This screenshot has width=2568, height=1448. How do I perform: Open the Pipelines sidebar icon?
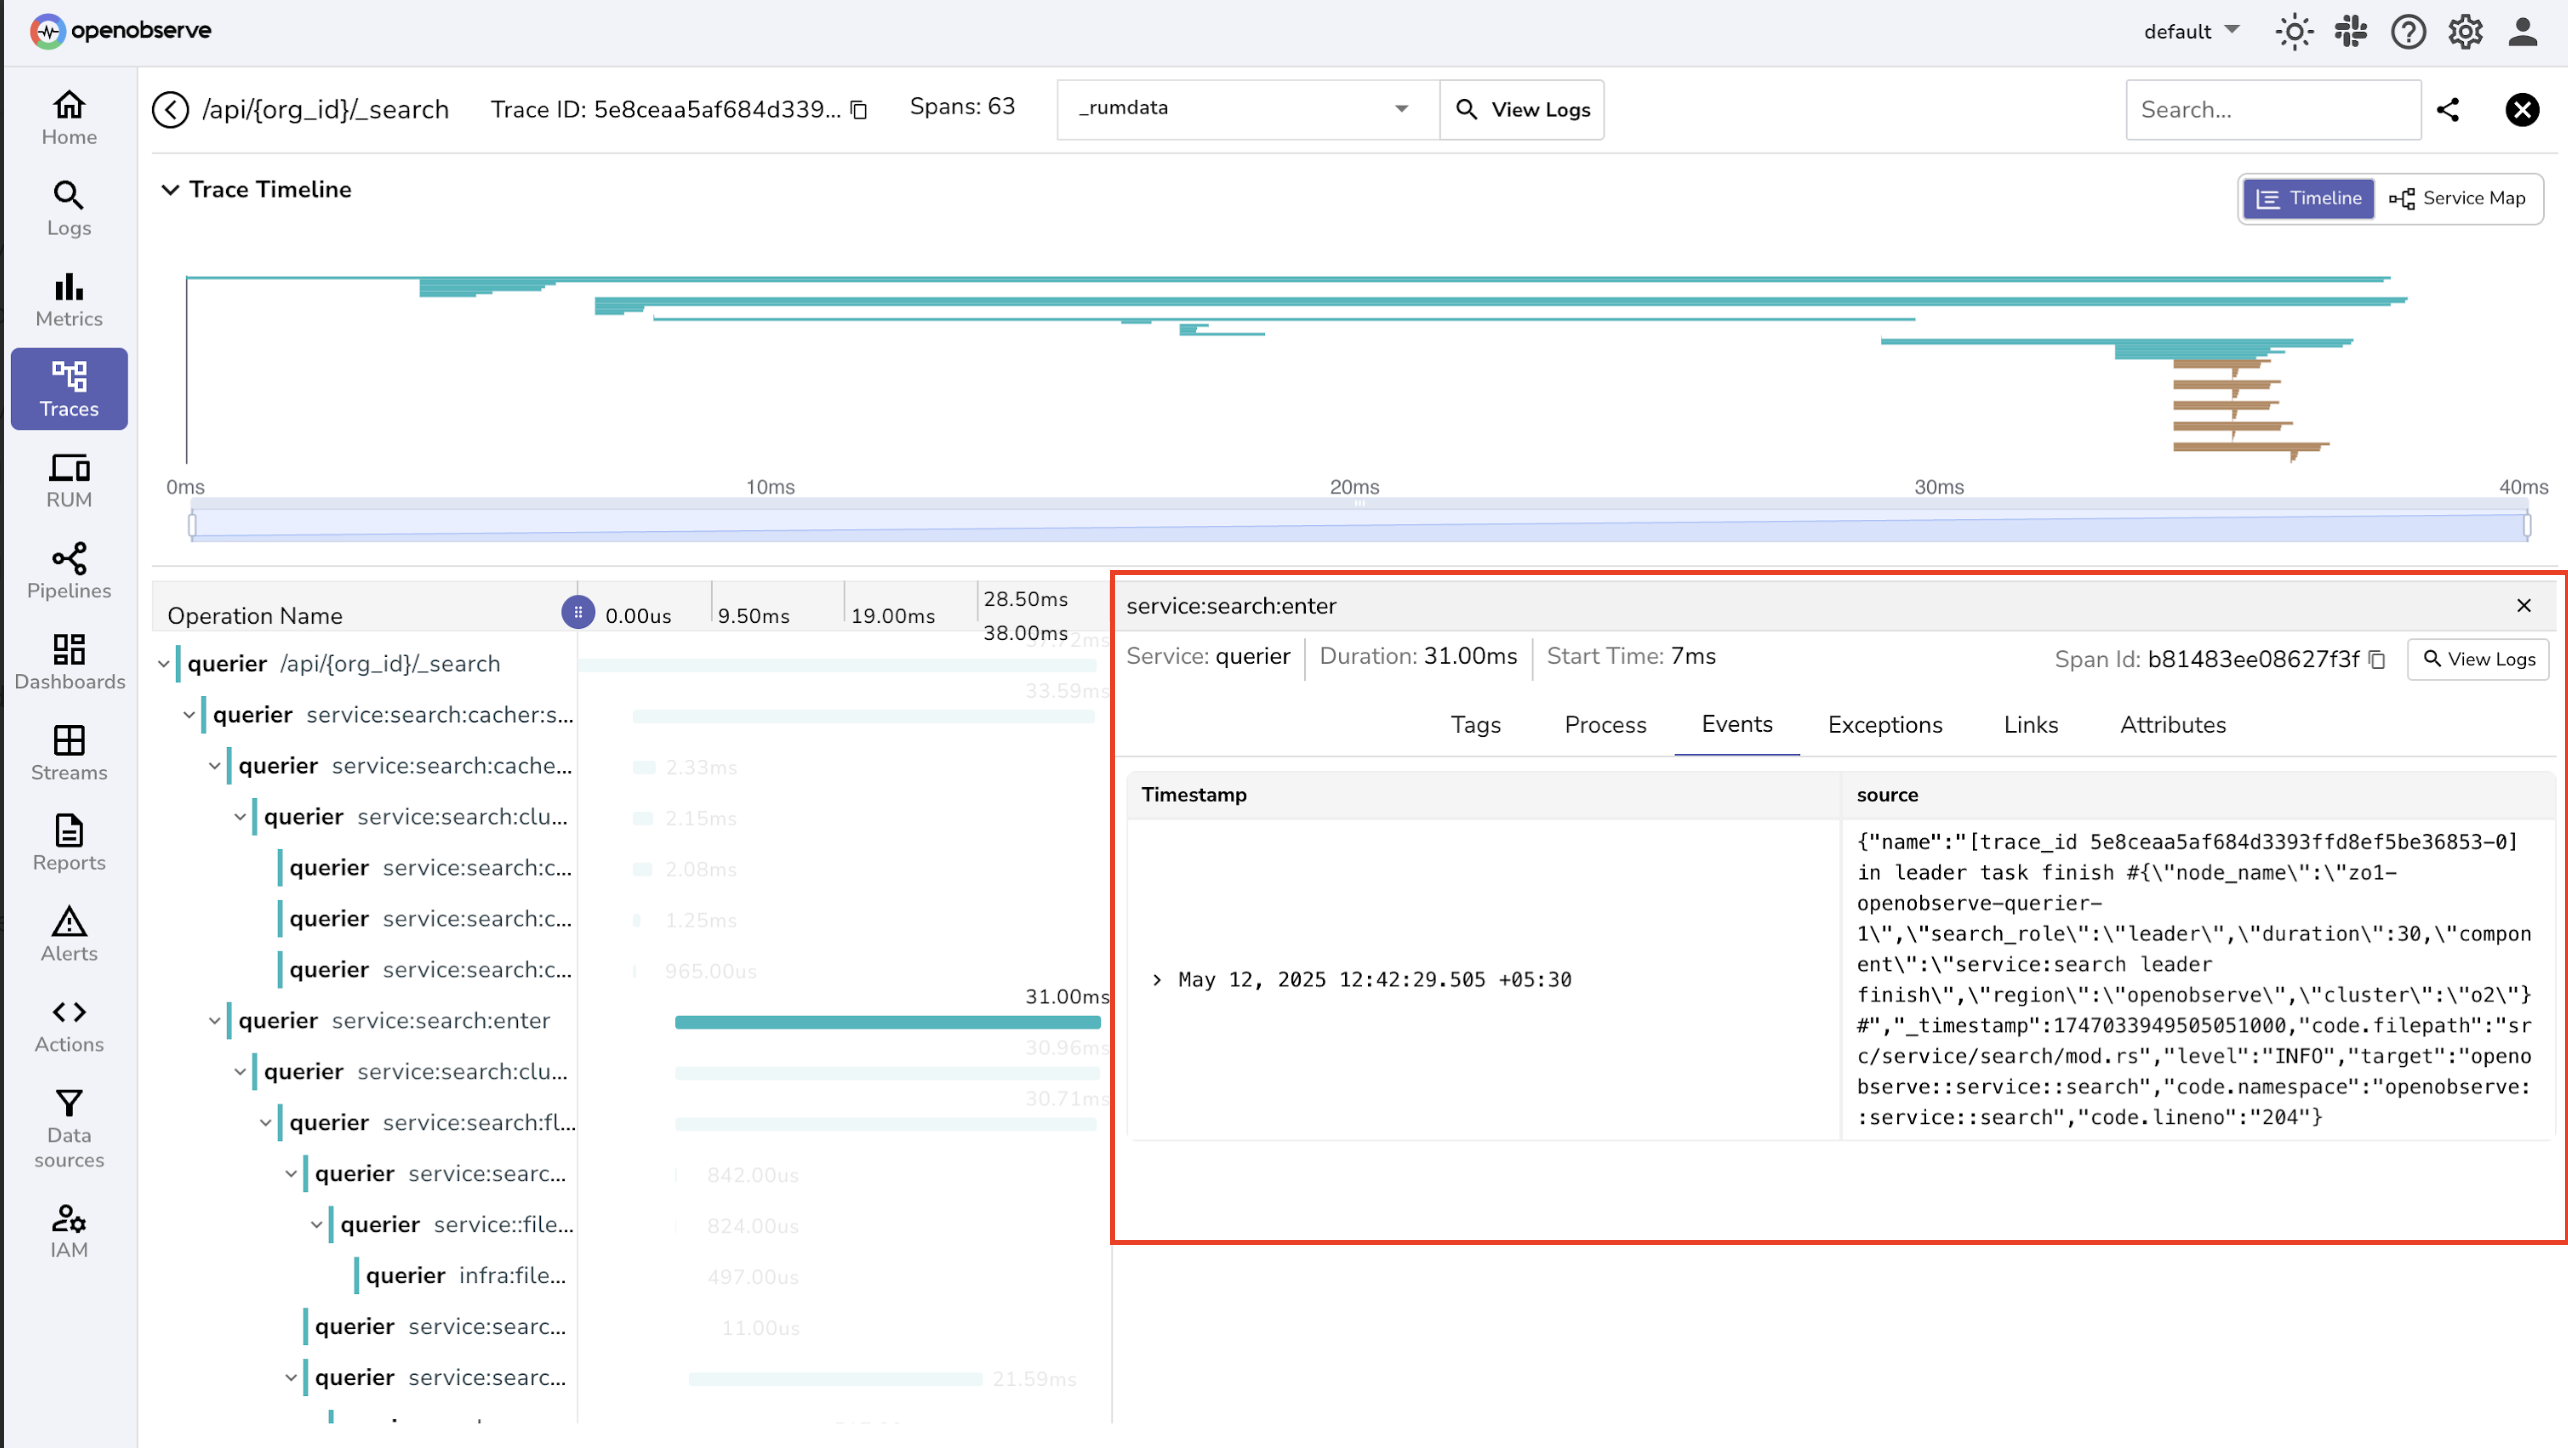tap(69, 571)
